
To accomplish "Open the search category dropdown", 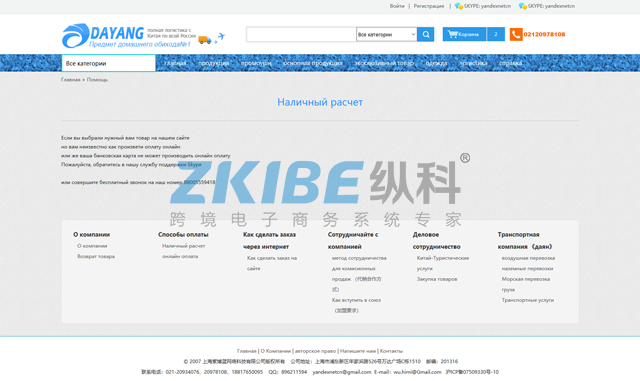I will coord(387,35).
